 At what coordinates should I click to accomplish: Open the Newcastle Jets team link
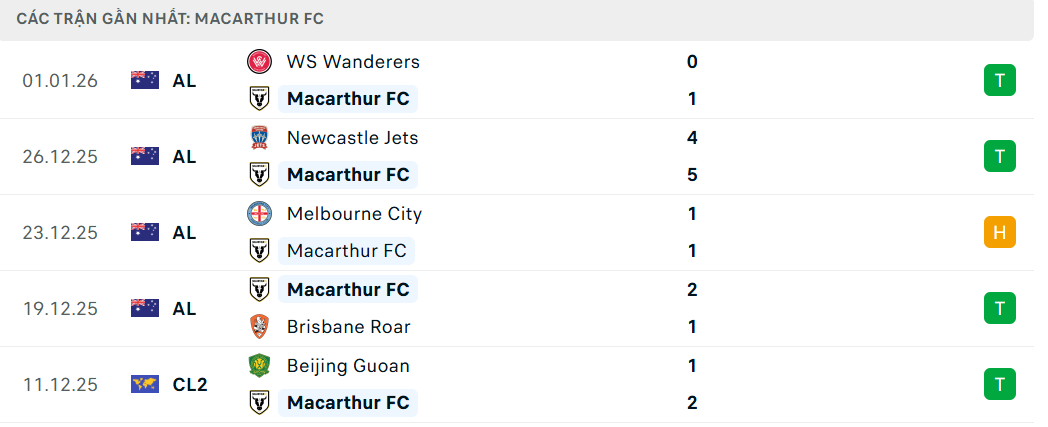pyautogui.click(x=352, y=138)
